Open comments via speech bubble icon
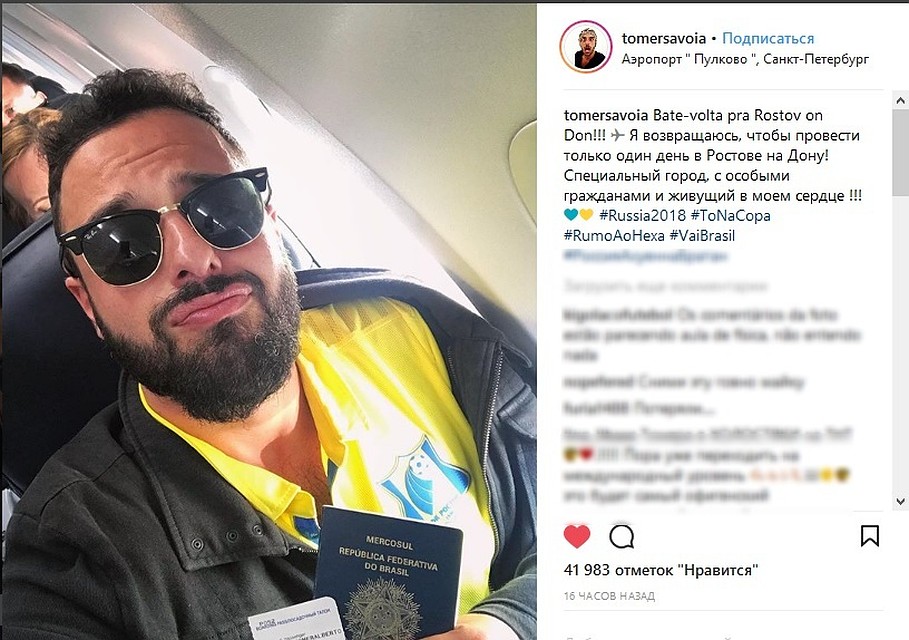Viewport: 909px width, 640px height. (x=621, y=536)
